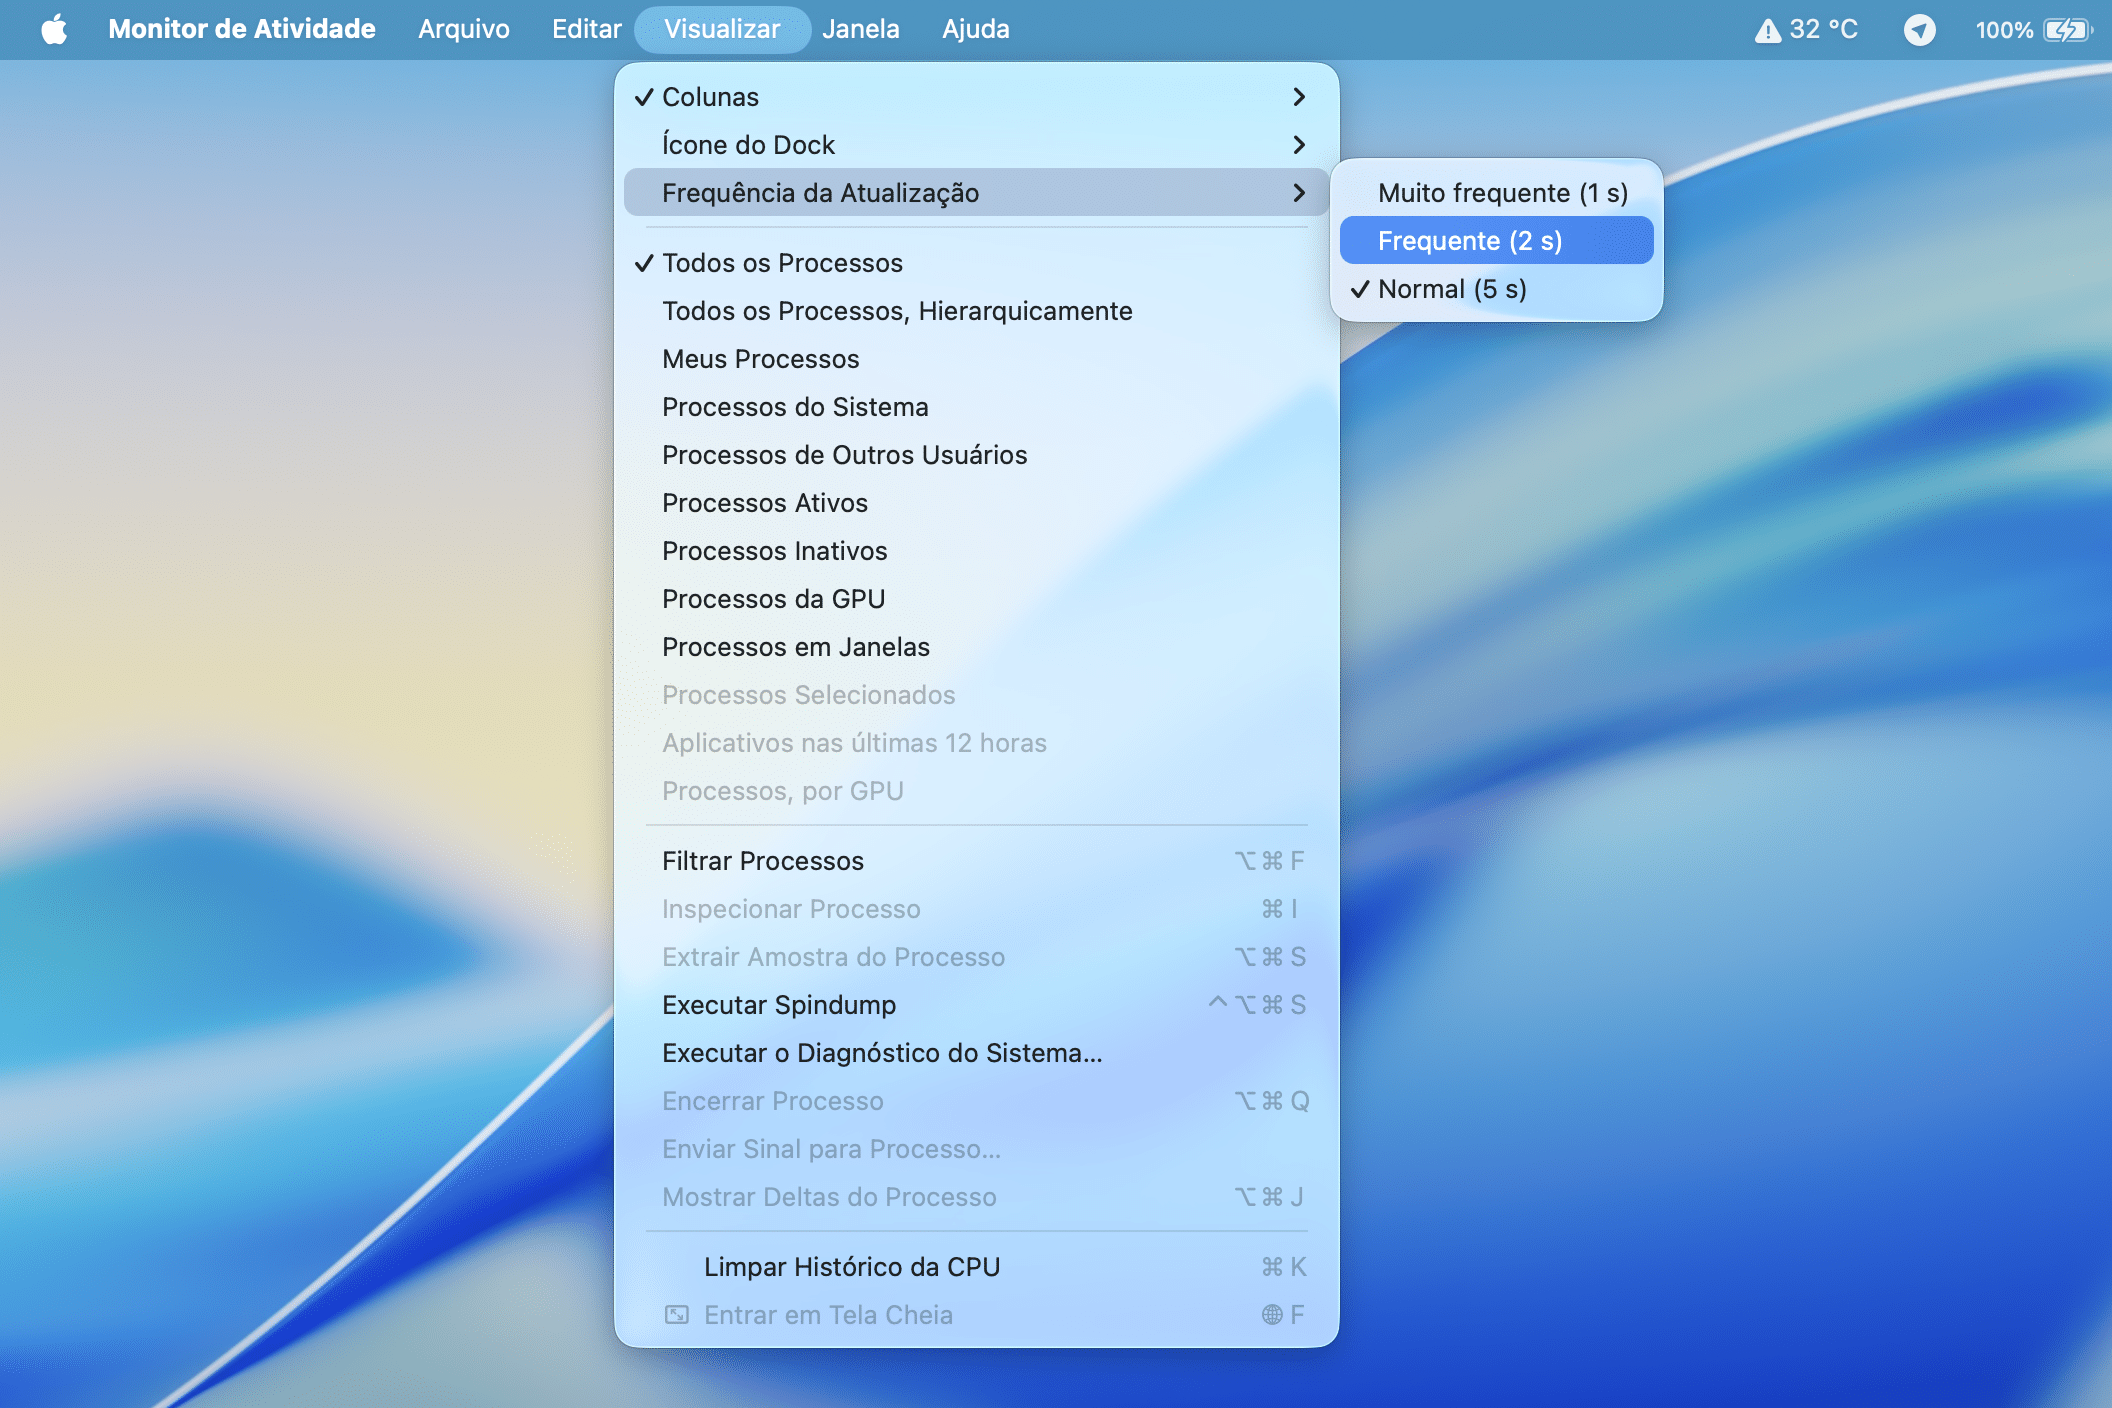Open the Arquivo menu

463,29
